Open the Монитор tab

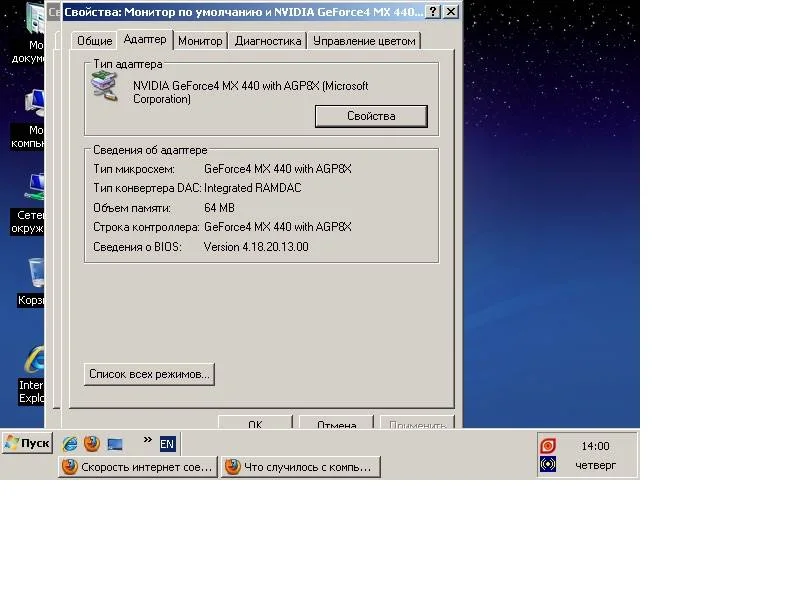pyautogui.click(x=200, y=41)
